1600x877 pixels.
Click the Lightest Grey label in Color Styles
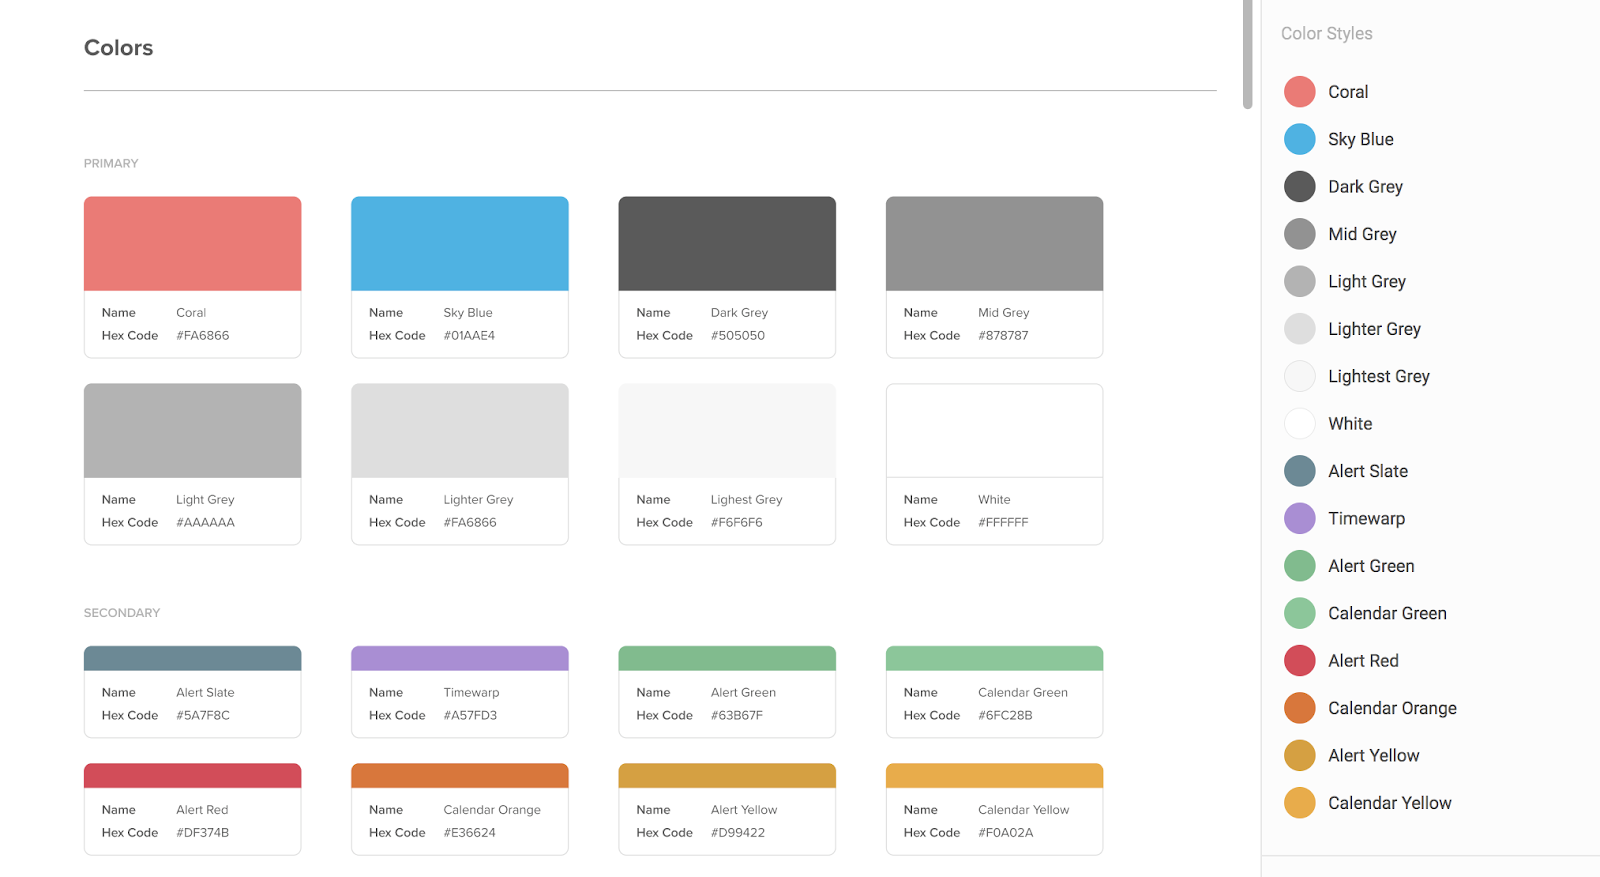pos(1379,376)
